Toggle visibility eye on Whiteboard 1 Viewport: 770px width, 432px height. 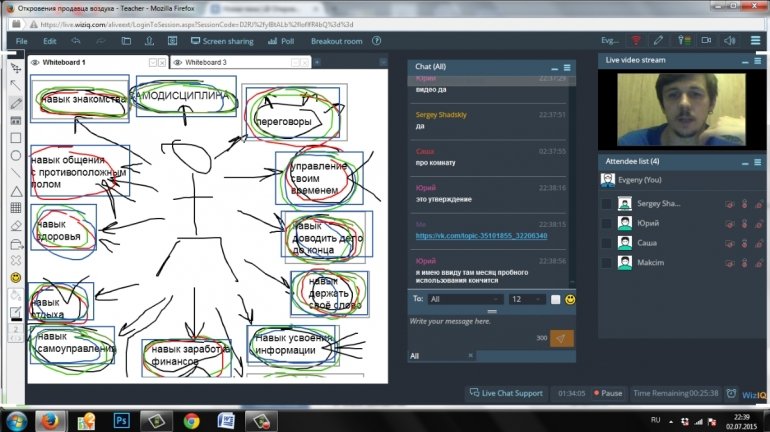click(x=35, y=62)
